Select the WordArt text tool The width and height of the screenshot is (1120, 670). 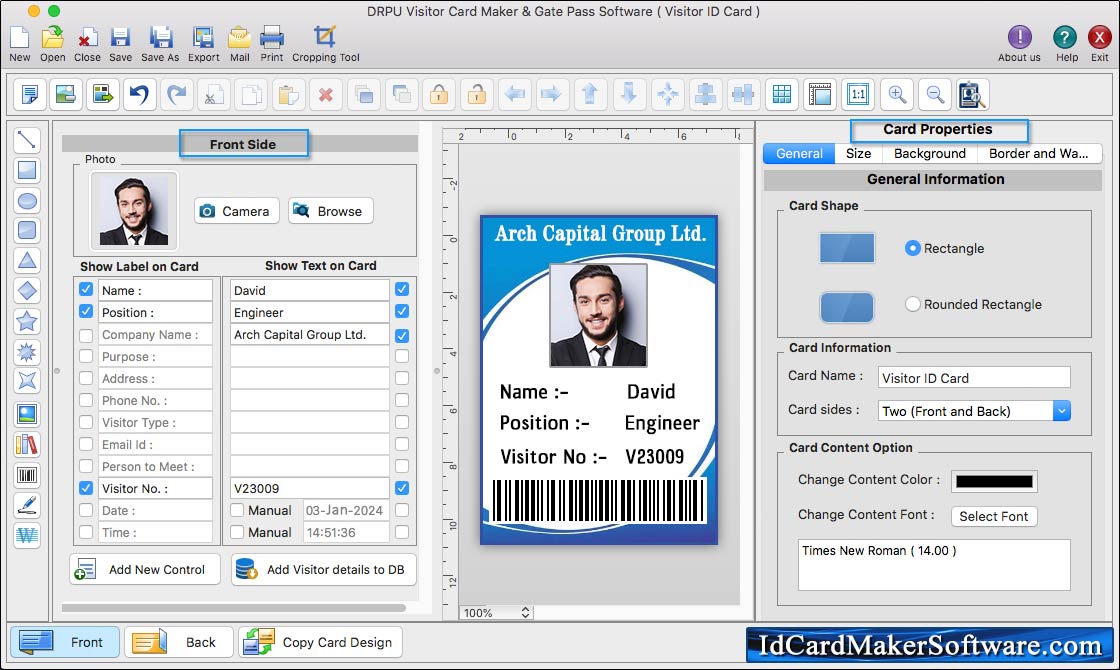pos(27,535)
